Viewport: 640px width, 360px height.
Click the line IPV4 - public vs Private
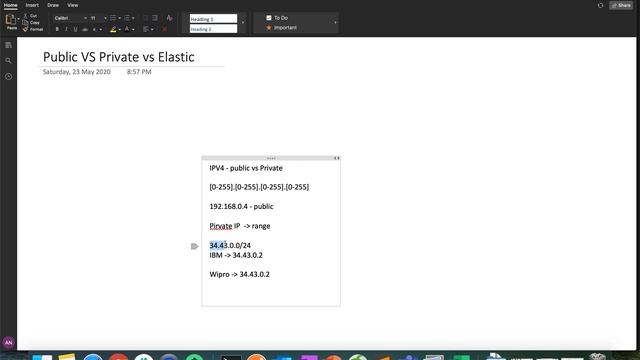(x=246, y=168)
